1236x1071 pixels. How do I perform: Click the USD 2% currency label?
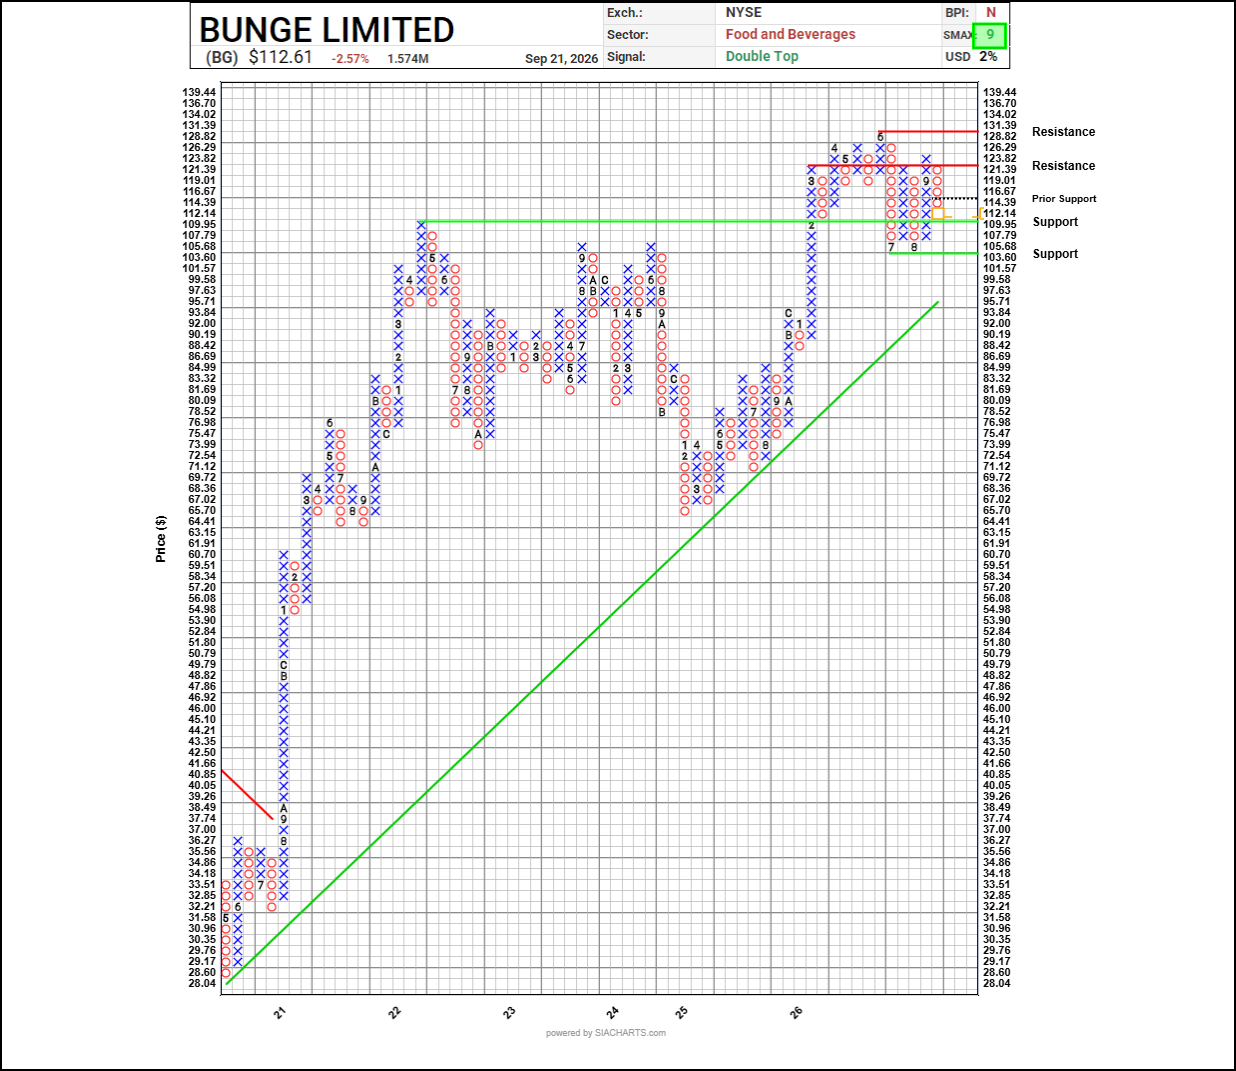click(x=971, y=57)
